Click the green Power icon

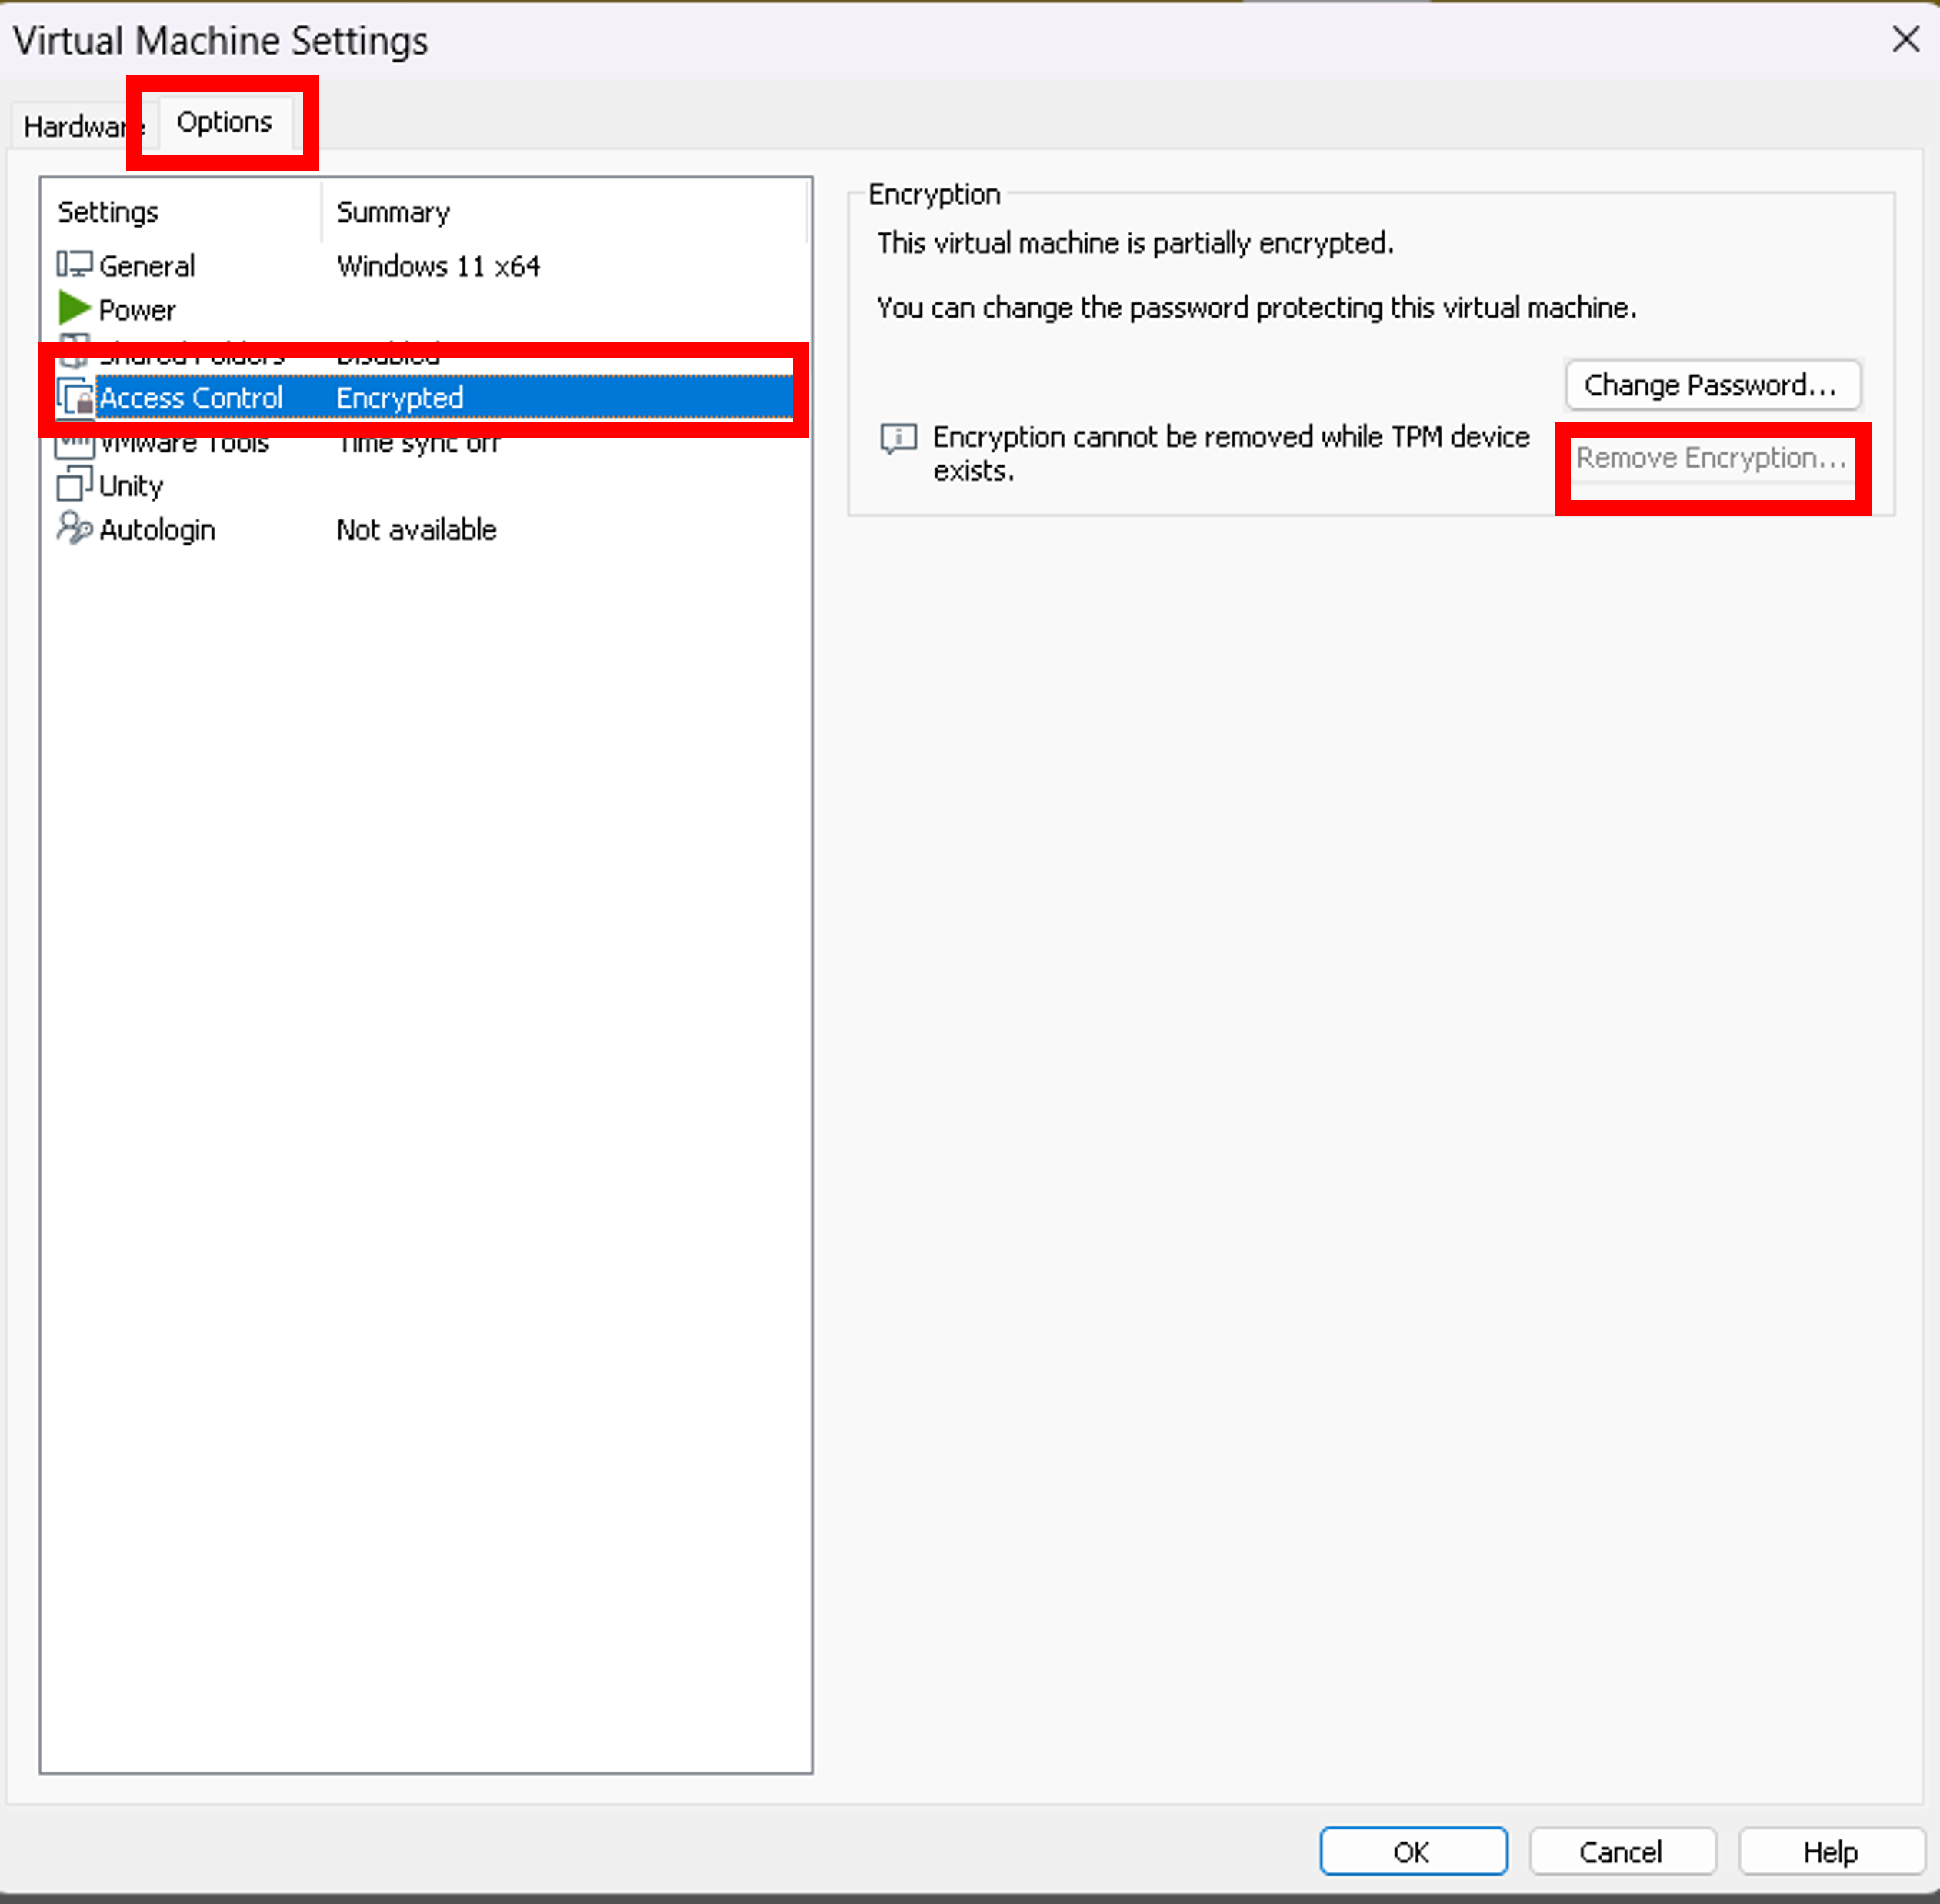click(73, 309)
